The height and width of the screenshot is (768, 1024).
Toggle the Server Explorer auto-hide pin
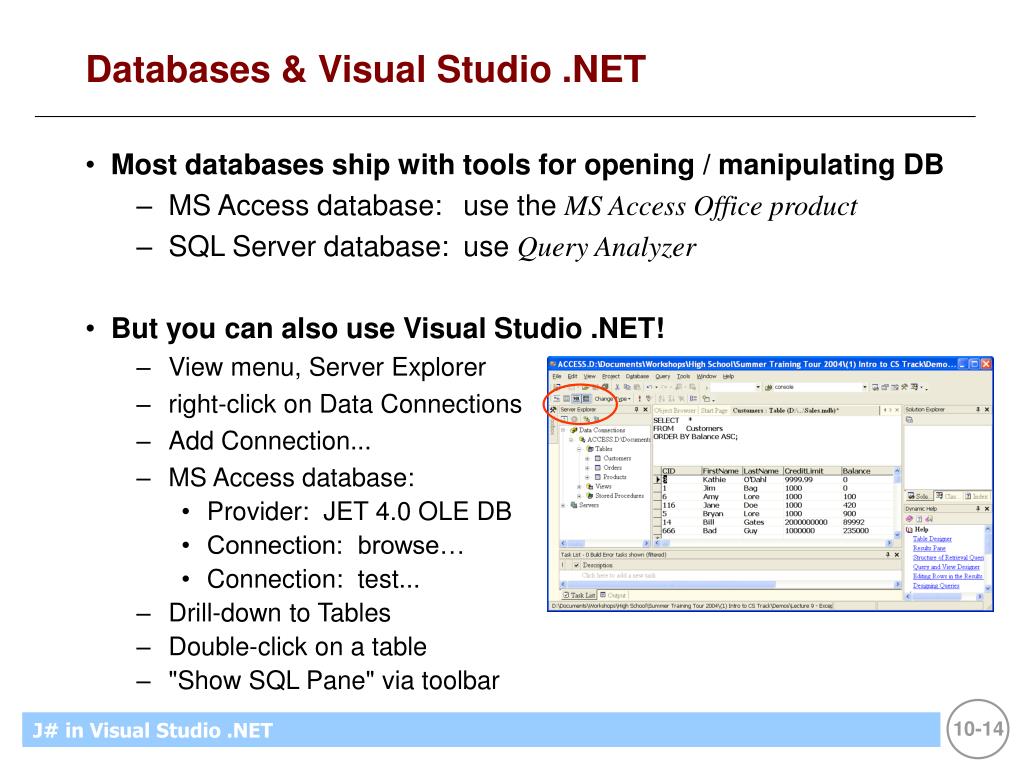pos(636,409)
